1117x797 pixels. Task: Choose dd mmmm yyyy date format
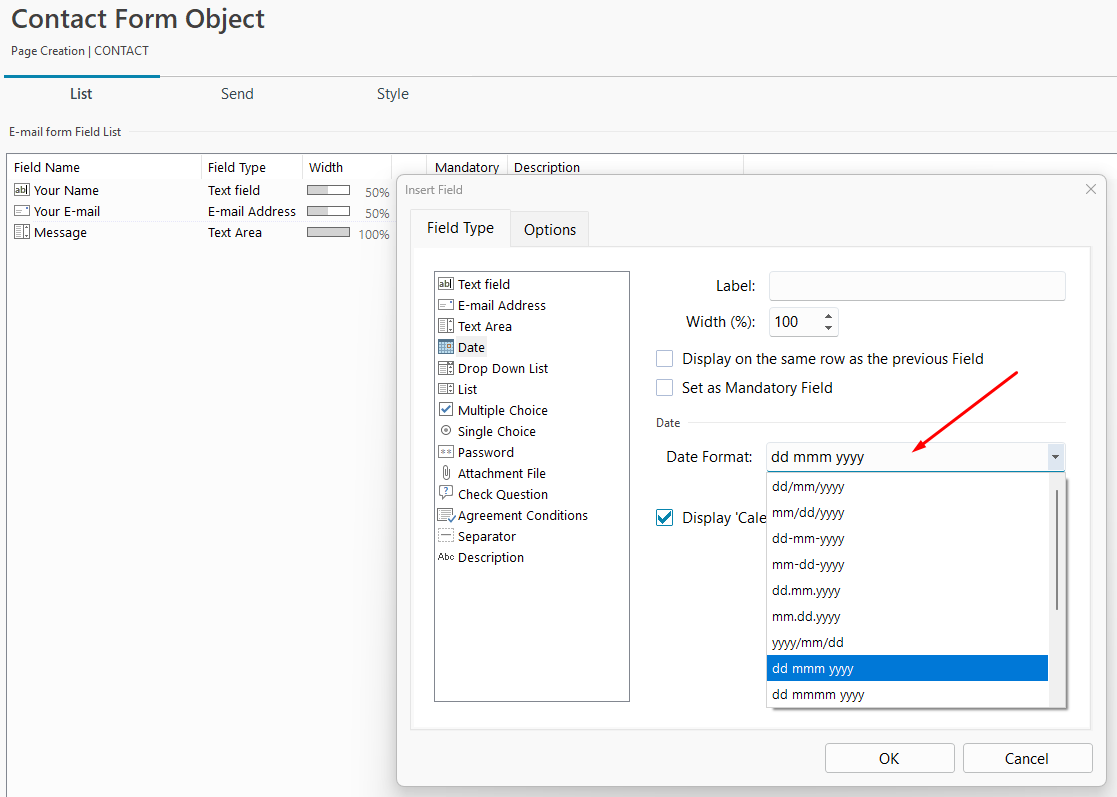click(x=907, y=694)
